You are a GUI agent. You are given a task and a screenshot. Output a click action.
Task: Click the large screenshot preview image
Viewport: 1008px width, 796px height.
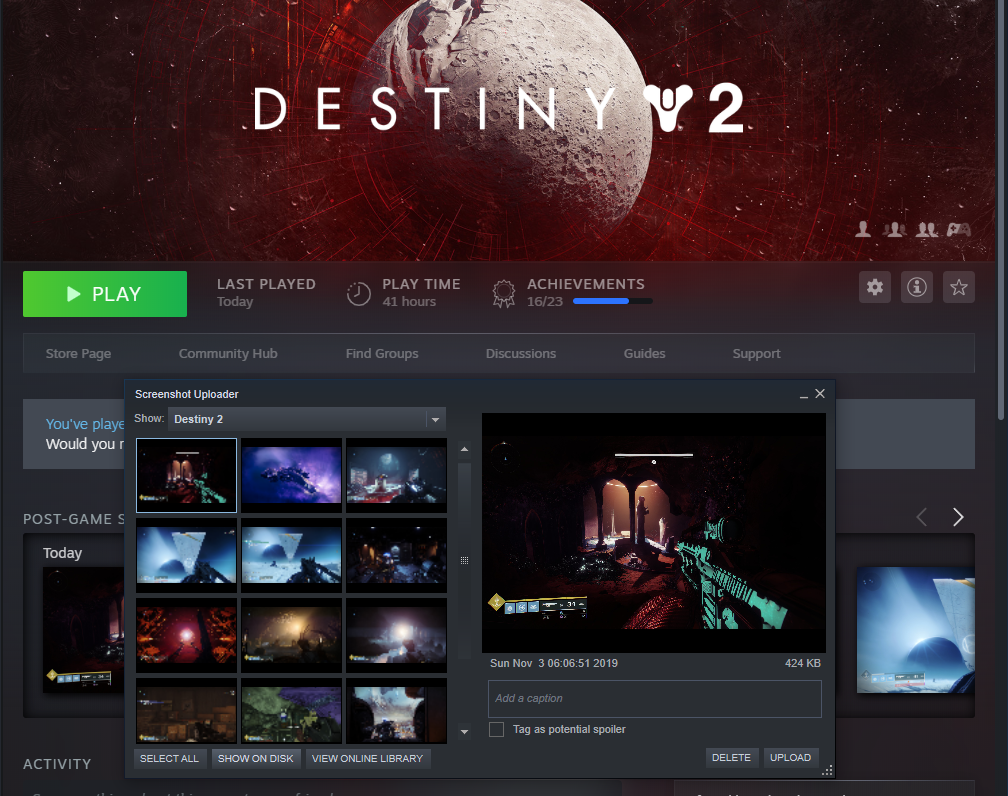(654, 533)
